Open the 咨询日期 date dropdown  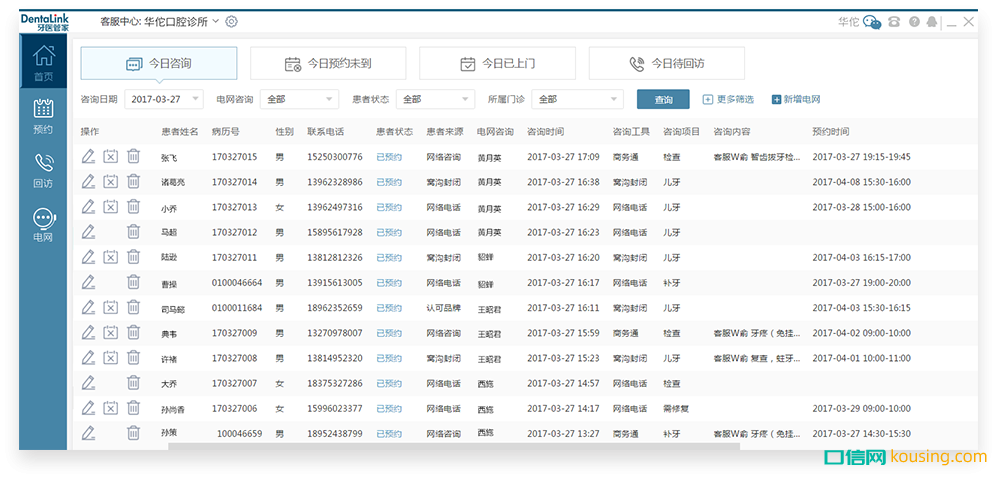coord(164,99)
